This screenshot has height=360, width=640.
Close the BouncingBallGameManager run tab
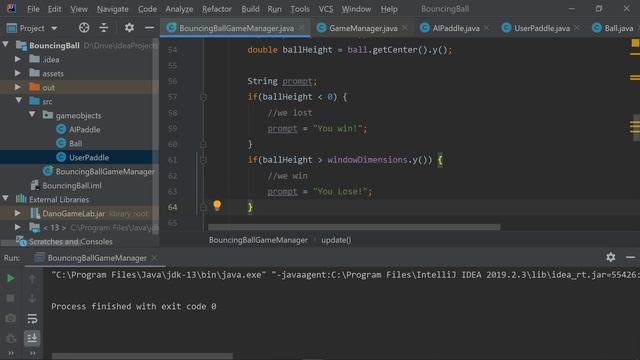[x=154, y=258]
